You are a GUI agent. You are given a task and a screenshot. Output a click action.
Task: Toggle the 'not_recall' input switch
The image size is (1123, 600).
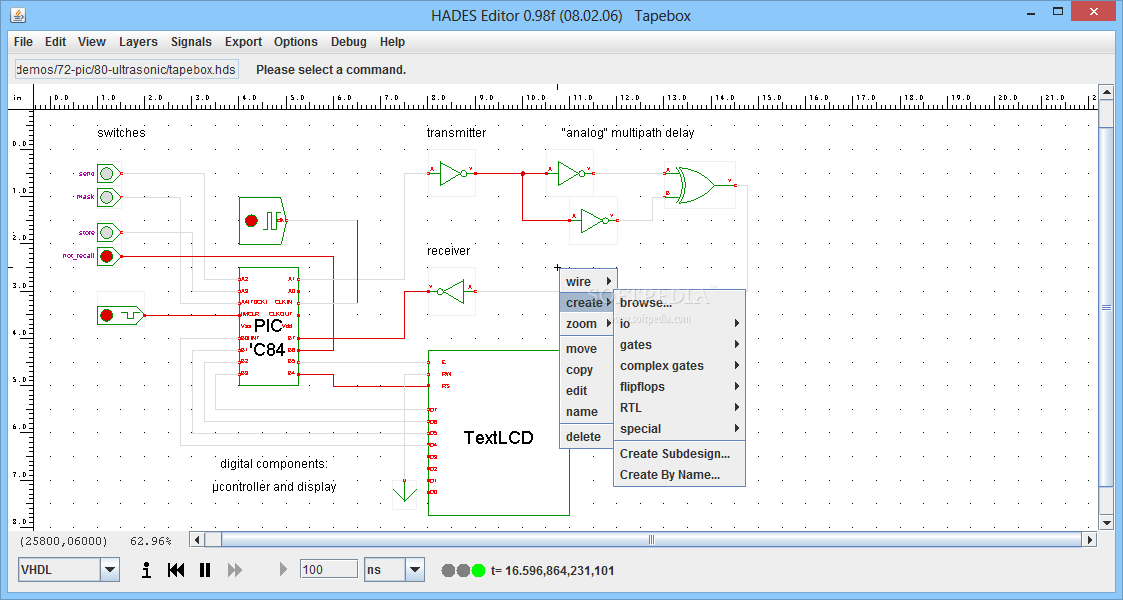coord(108,256)
